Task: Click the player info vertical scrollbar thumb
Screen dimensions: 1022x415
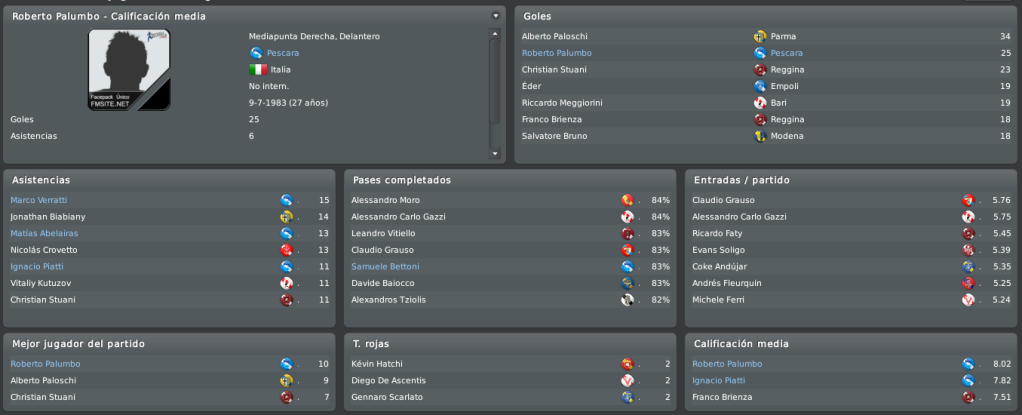Action: [495, 81]
